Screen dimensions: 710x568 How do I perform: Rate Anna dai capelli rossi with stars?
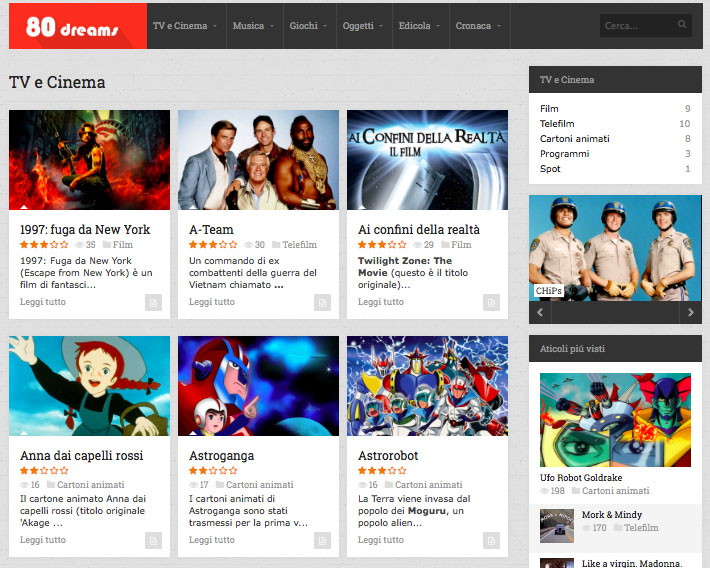click(44, 471)
